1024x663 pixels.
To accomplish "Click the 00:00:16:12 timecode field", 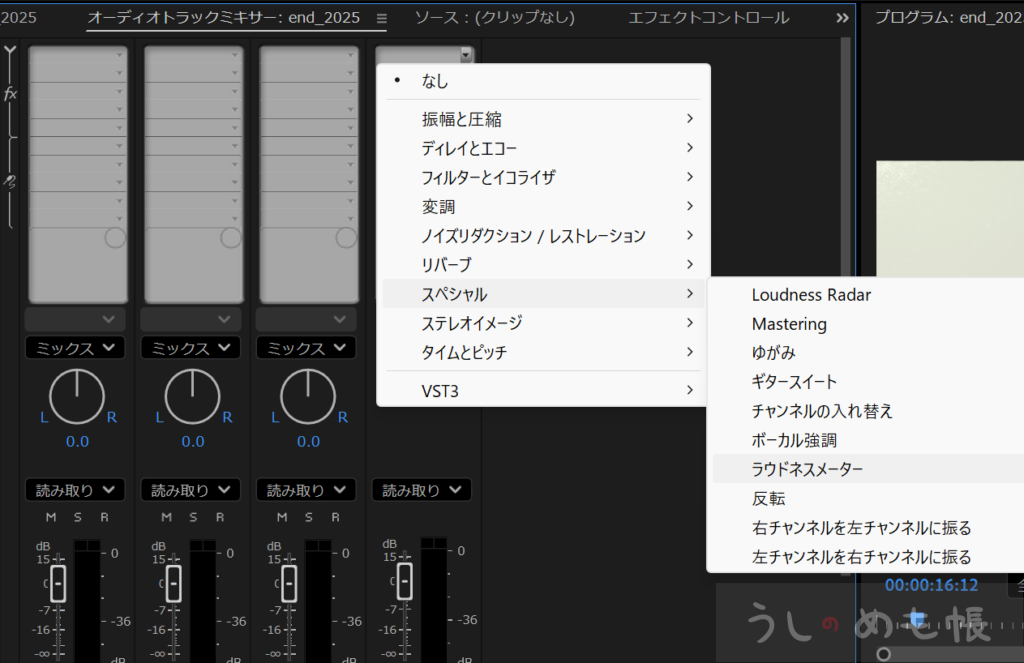I will pos(931,585).
